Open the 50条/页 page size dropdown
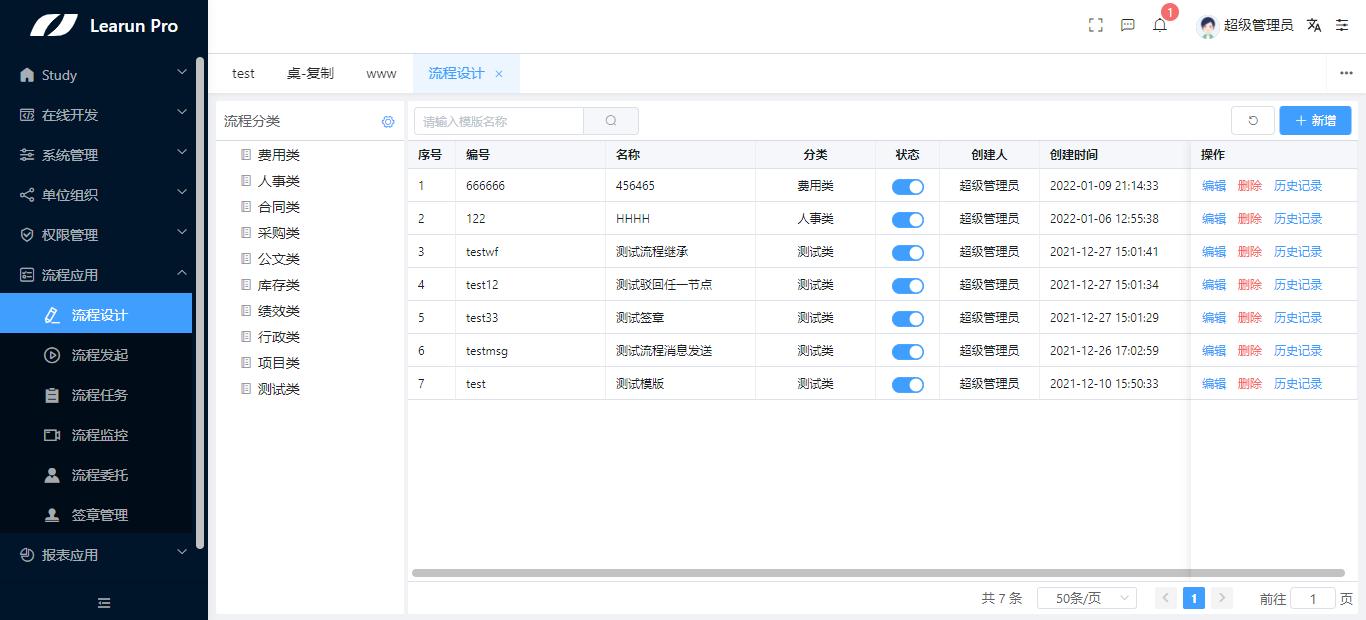Image resolution: width=1366 pixels, height=620 pixels. pos(1086,597)
